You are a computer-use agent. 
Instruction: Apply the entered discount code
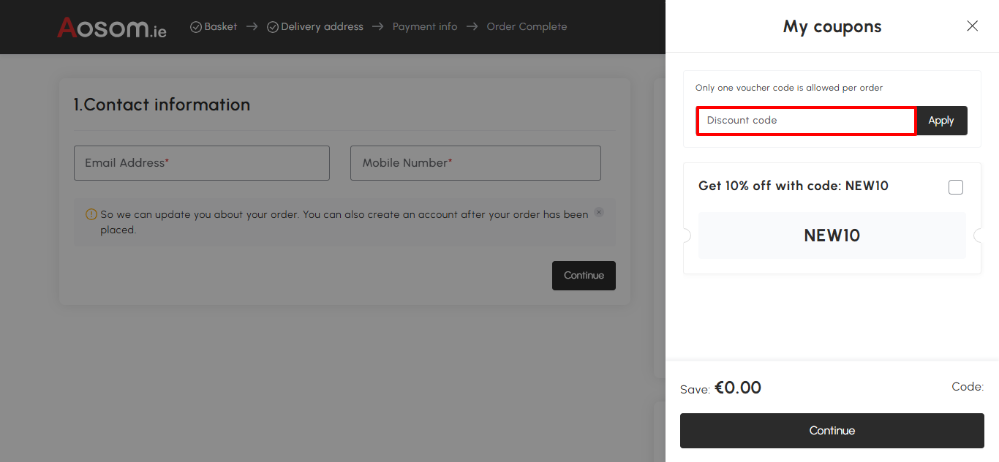(x=941, y=120)
